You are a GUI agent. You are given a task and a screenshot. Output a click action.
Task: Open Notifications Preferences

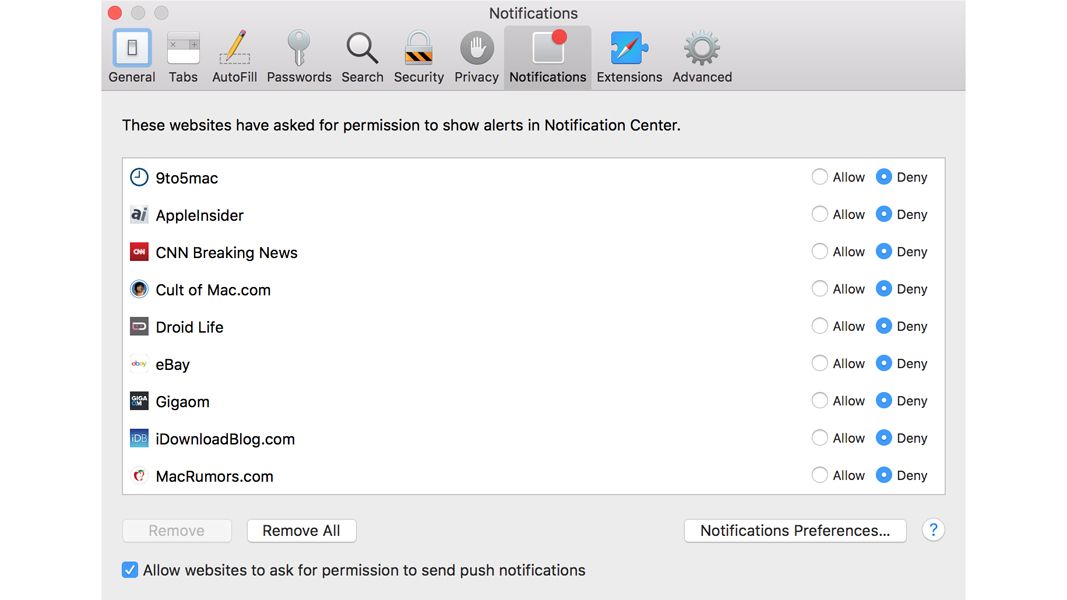pos(795,530)
